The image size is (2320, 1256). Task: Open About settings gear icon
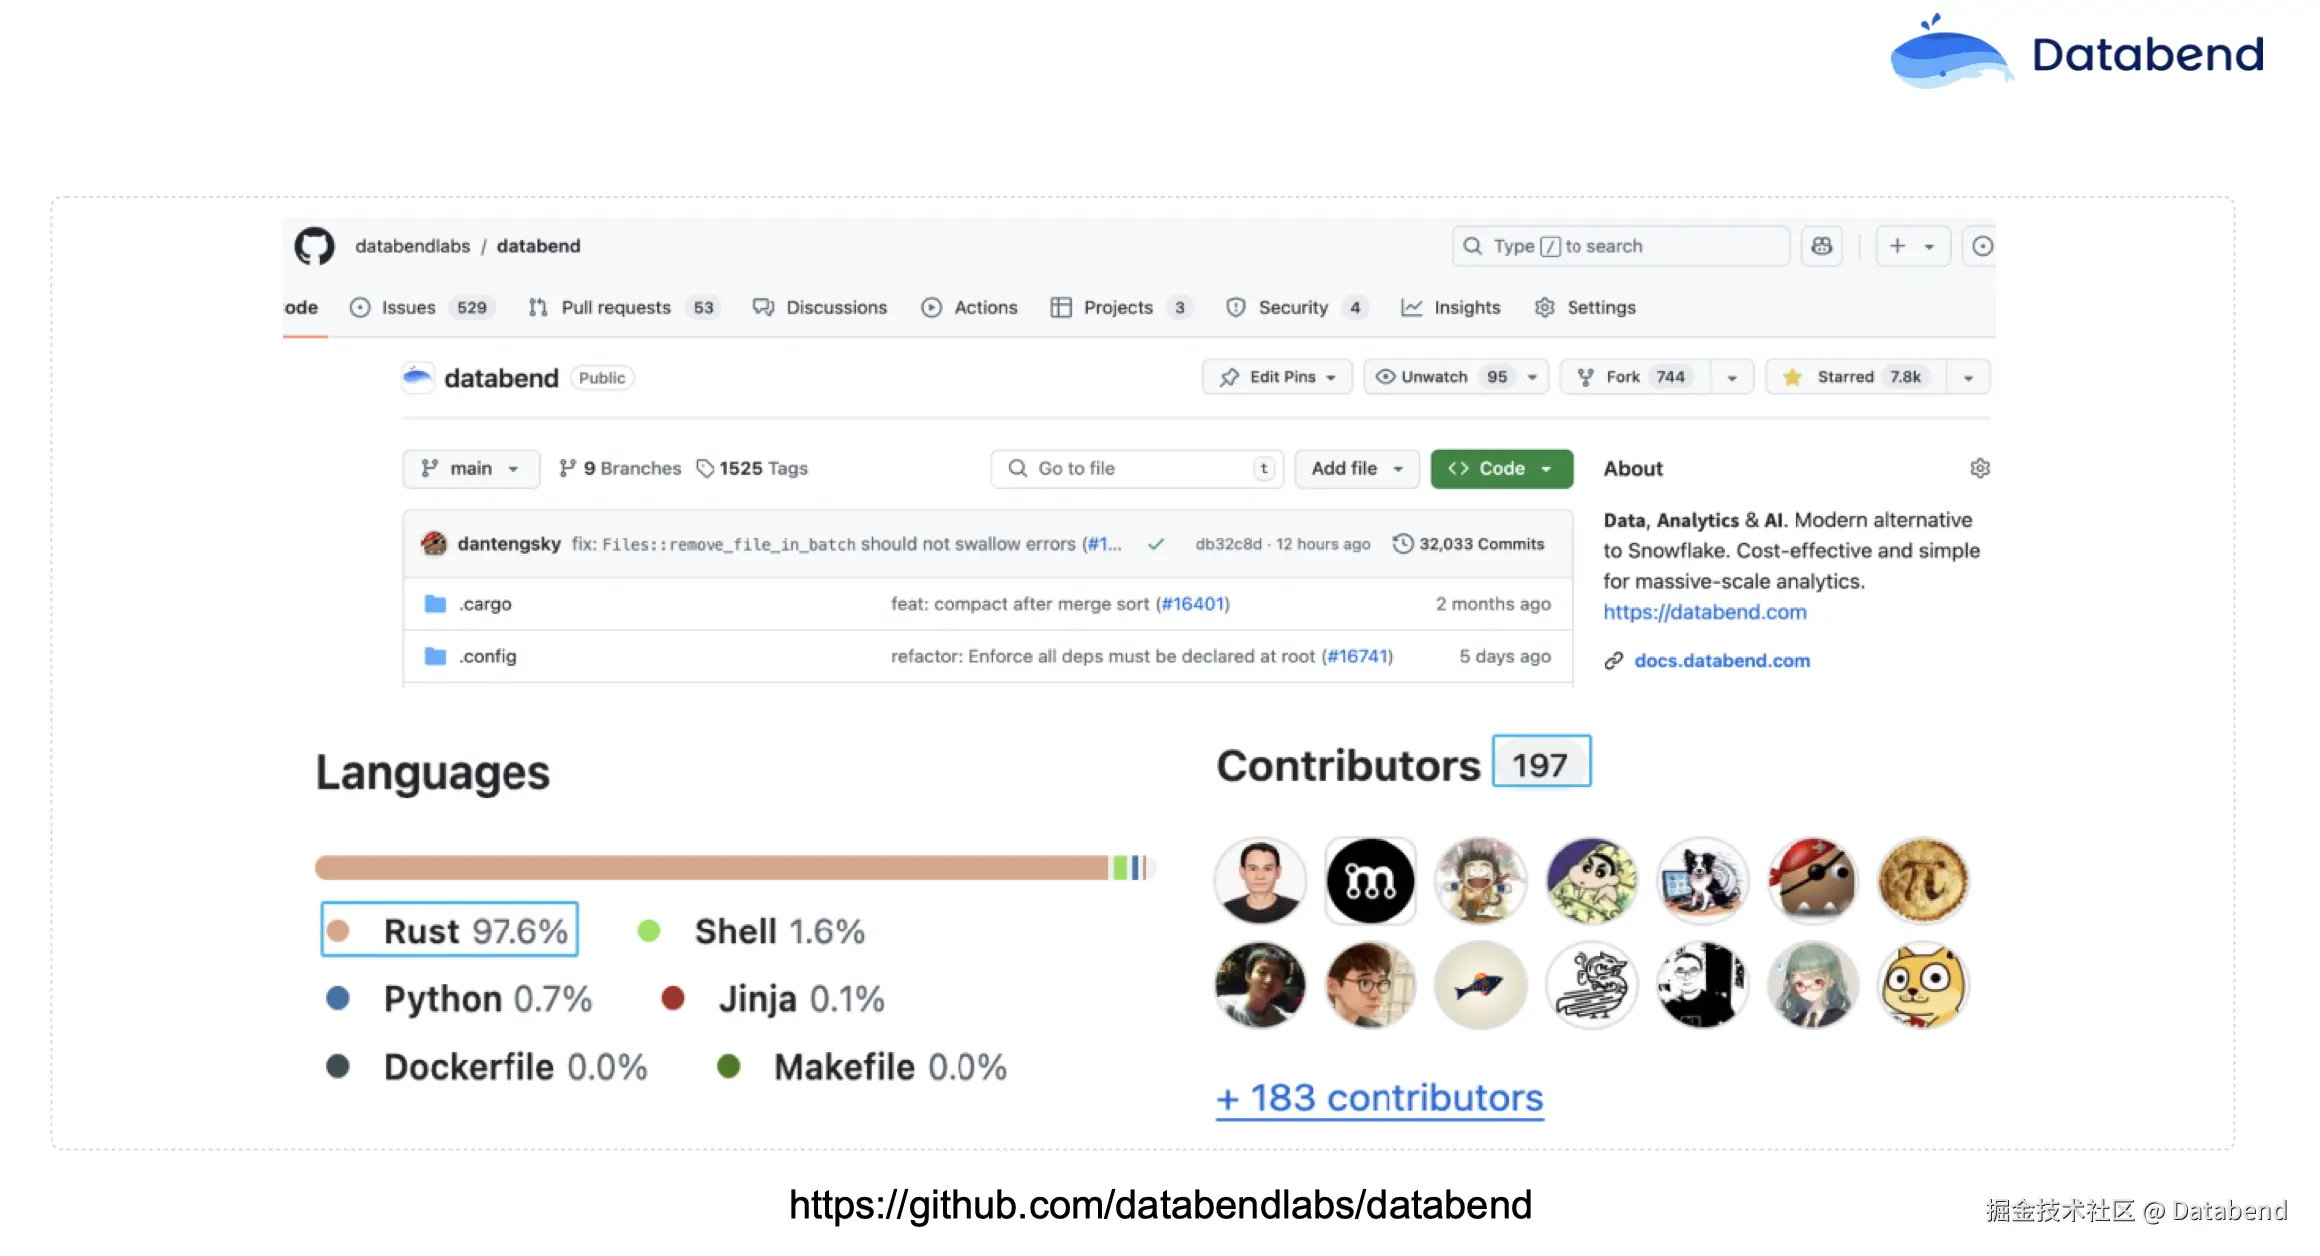coord(1979,468)
